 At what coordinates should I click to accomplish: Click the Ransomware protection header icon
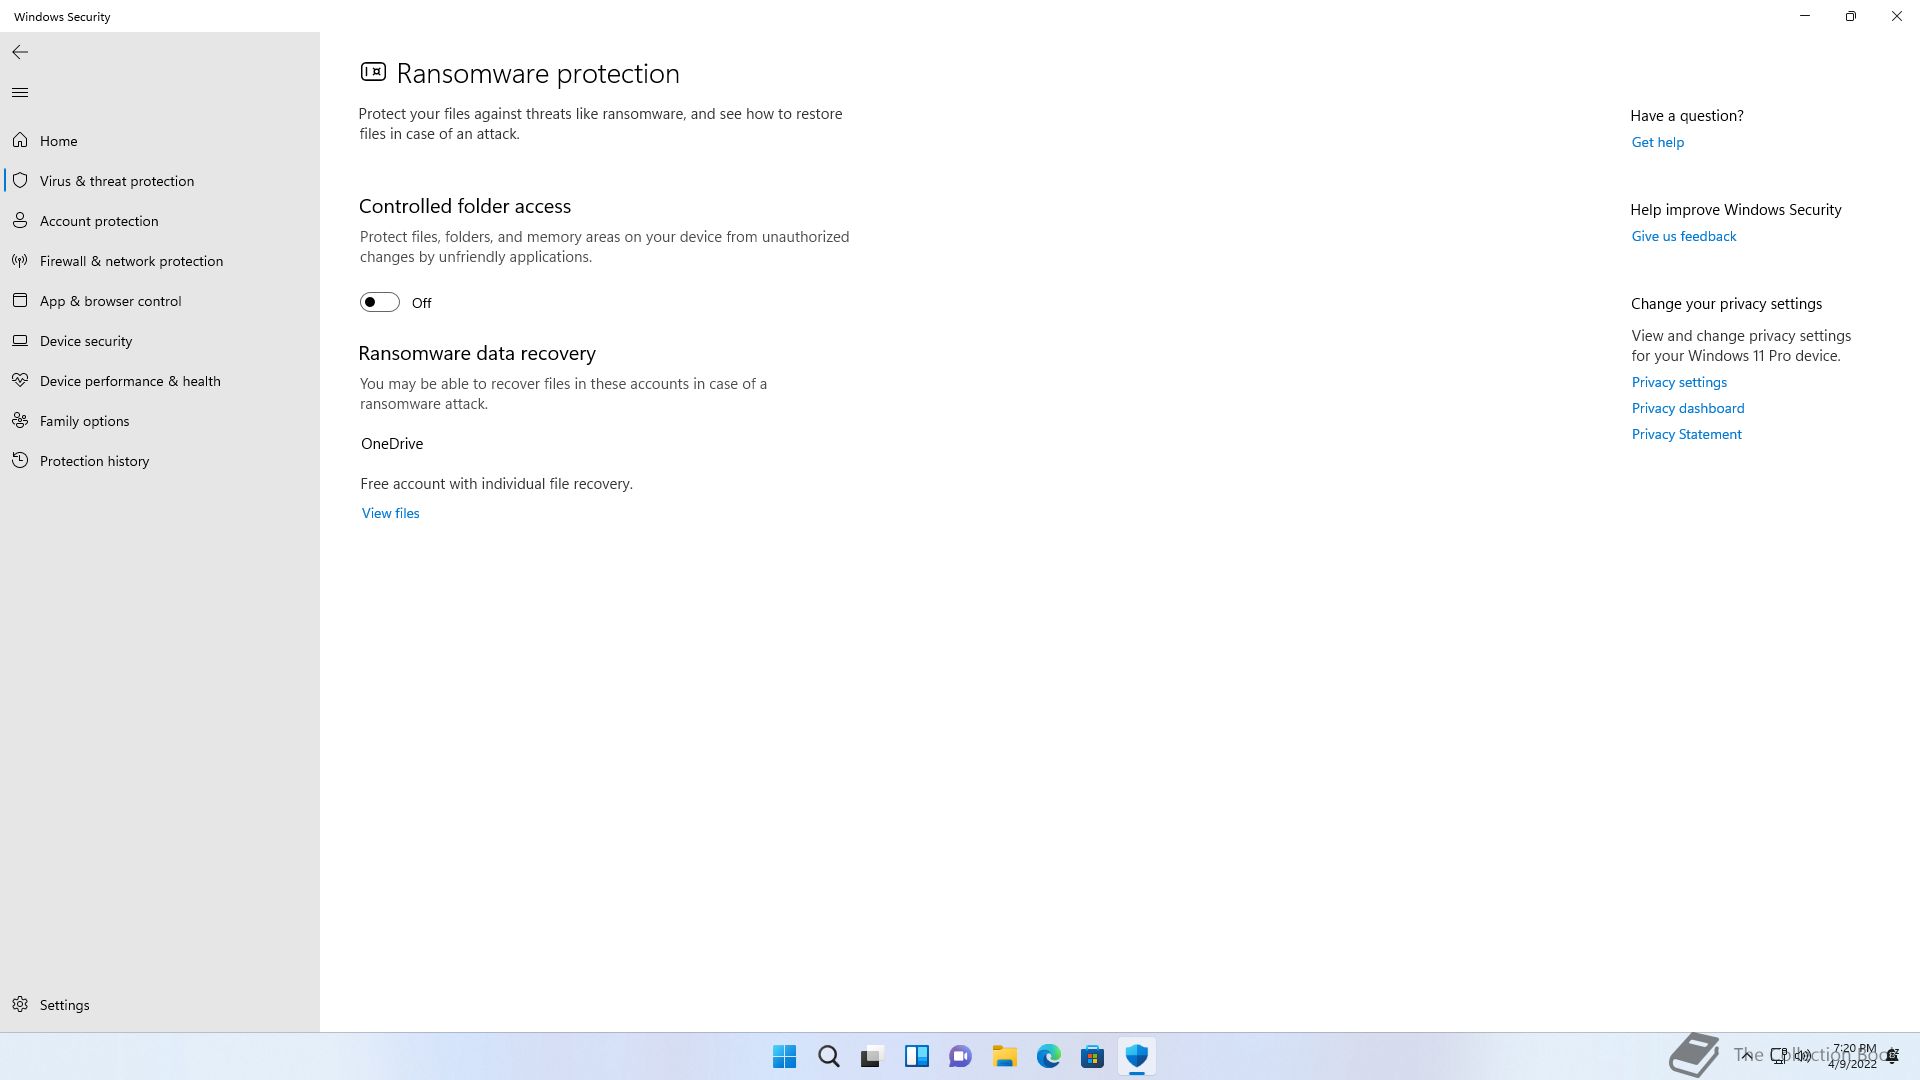373,71
